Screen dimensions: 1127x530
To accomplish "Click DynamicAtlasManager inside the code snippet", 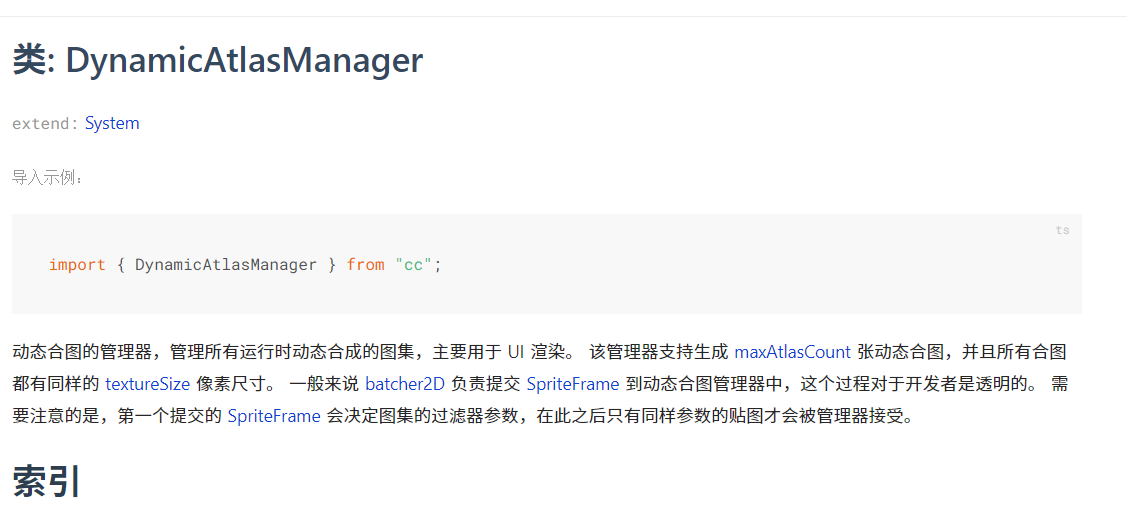I will 225,265.
